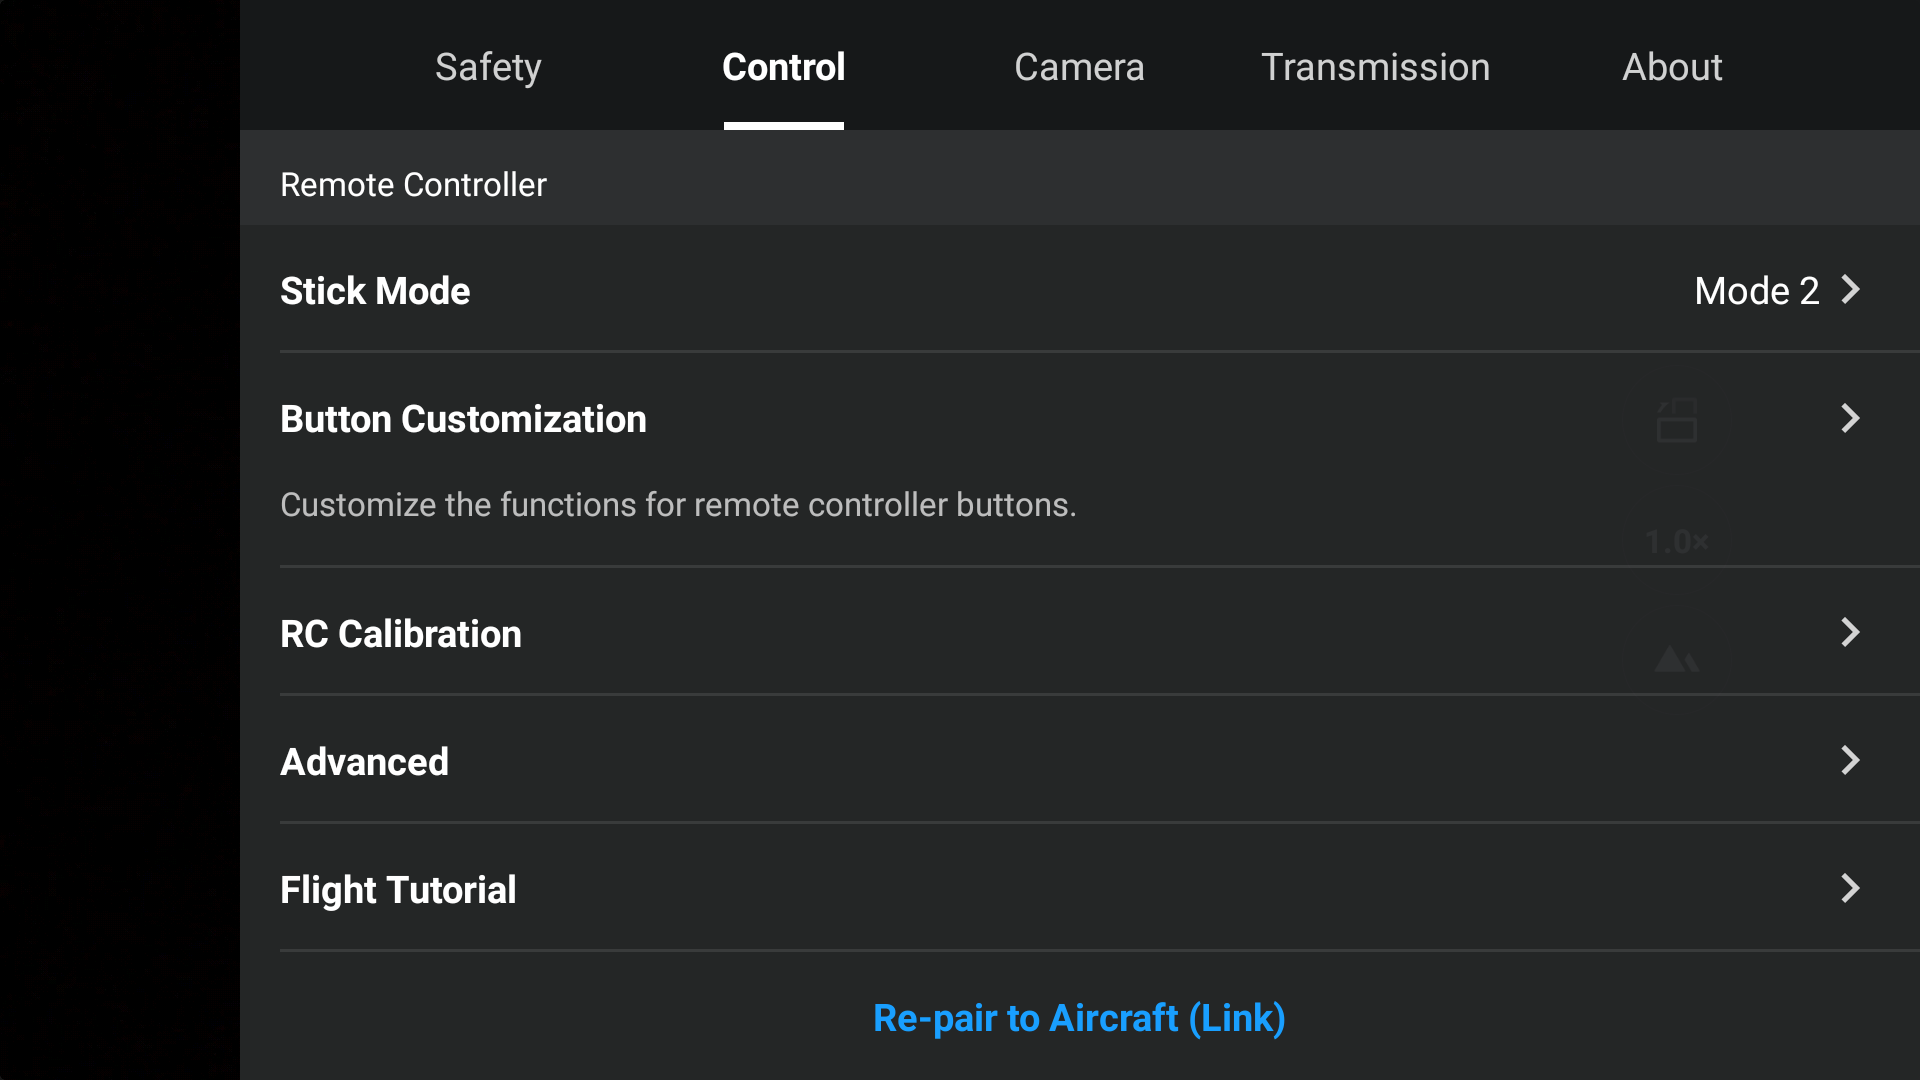Open Button Customization label
Screen dimensions: 1920x1080
pyautogui.click(x=463, y=419)
